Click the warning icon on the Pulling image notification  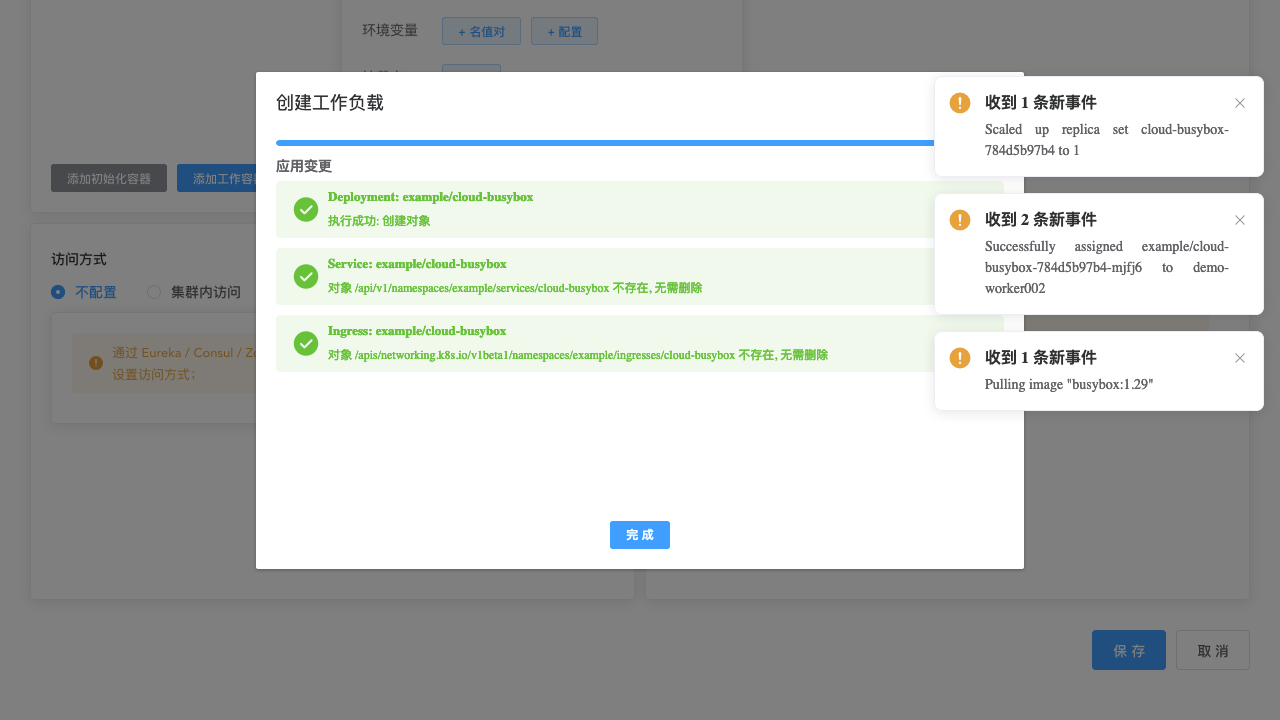pos(959,358)
